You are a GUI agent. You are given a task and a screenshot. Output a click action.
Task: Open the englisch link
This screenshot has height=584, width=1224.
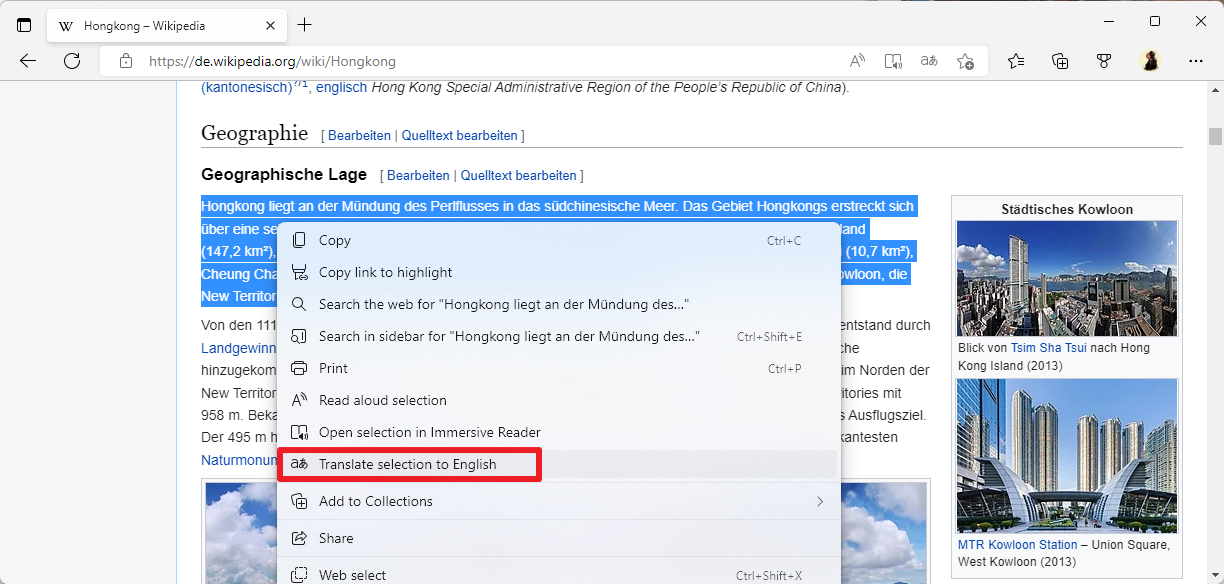coord(341,87)
